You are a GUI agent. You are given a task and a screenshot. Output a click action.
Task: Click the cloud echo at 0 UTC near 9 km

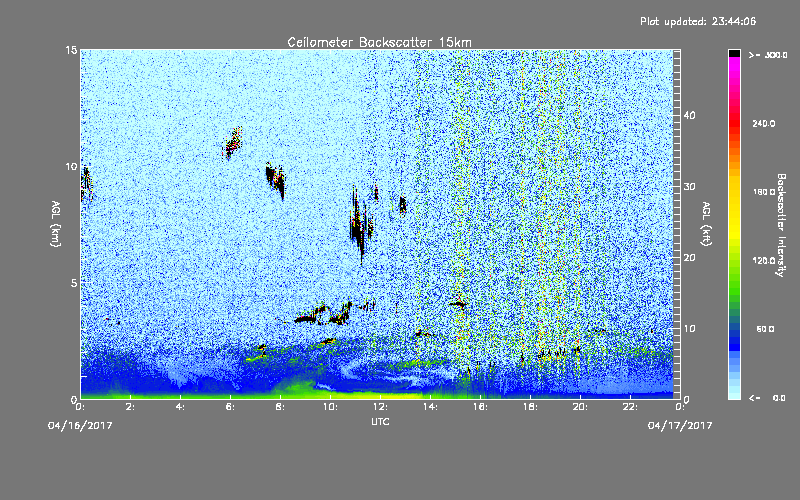[86, 184]
